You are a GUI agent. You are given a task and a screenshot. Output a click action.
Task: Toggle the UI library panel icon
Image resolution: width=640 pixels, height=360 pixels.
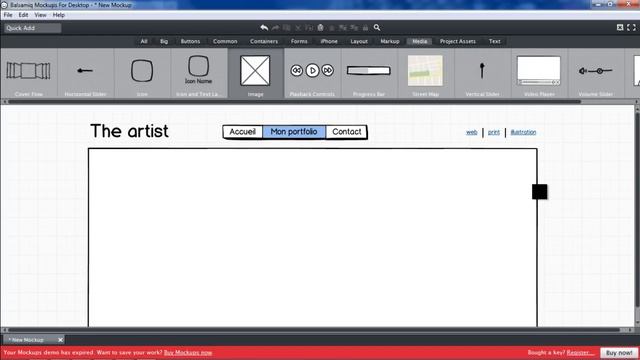coord(620,27)
